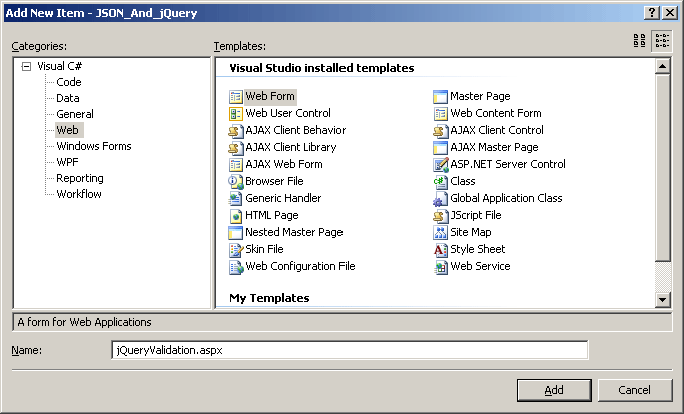Viewport: 684px width, 414px height.
Task: Select the HTML Page icon
Action: click(x=236, y=216)
